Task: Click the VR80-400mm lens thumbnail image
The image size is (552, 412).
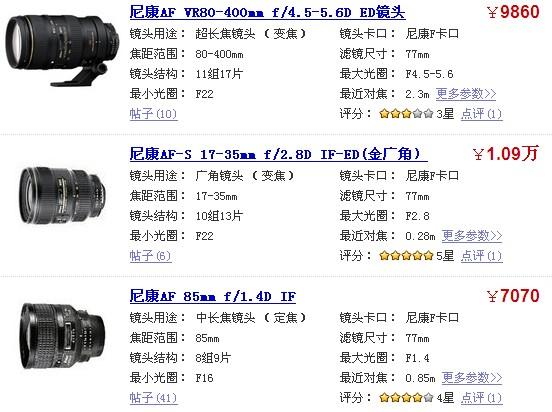Action: click(x=63, y=49)
